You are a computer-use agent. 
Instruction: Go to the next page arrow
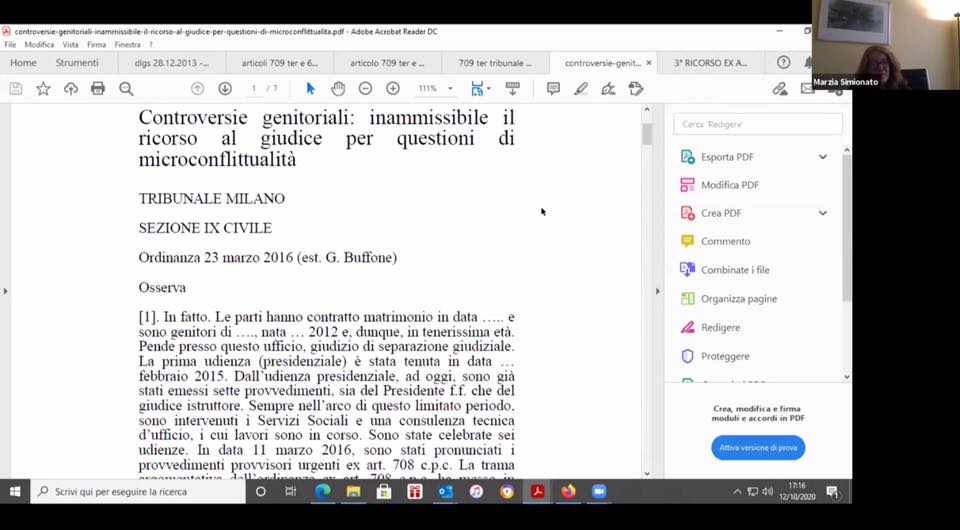pyautogui.click(x=225, y=89)
